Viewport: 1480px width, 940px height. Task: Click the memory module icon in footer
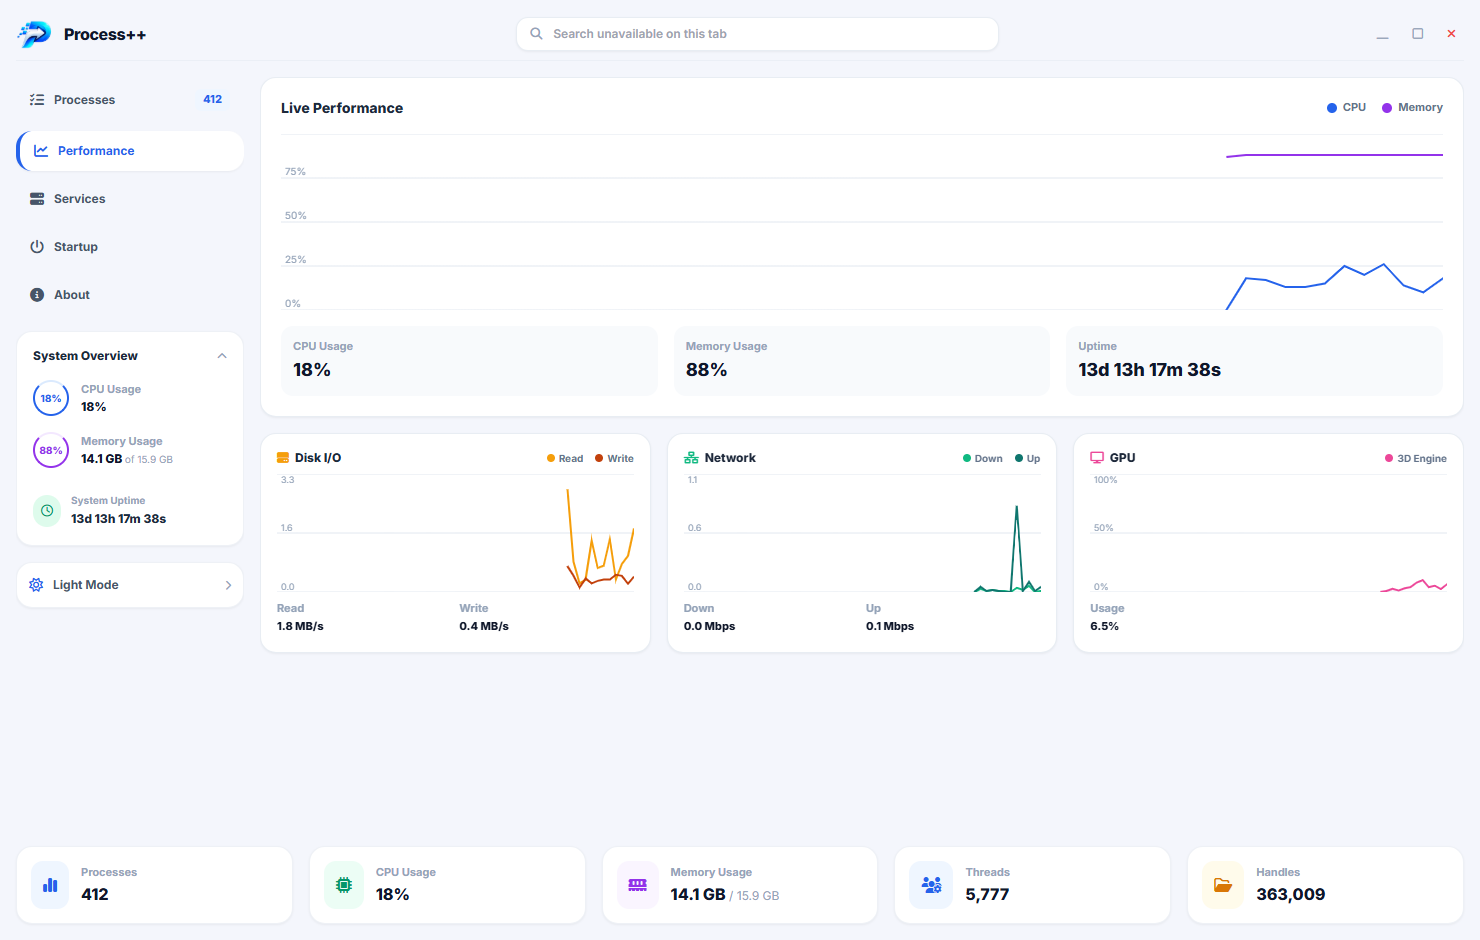637,885
